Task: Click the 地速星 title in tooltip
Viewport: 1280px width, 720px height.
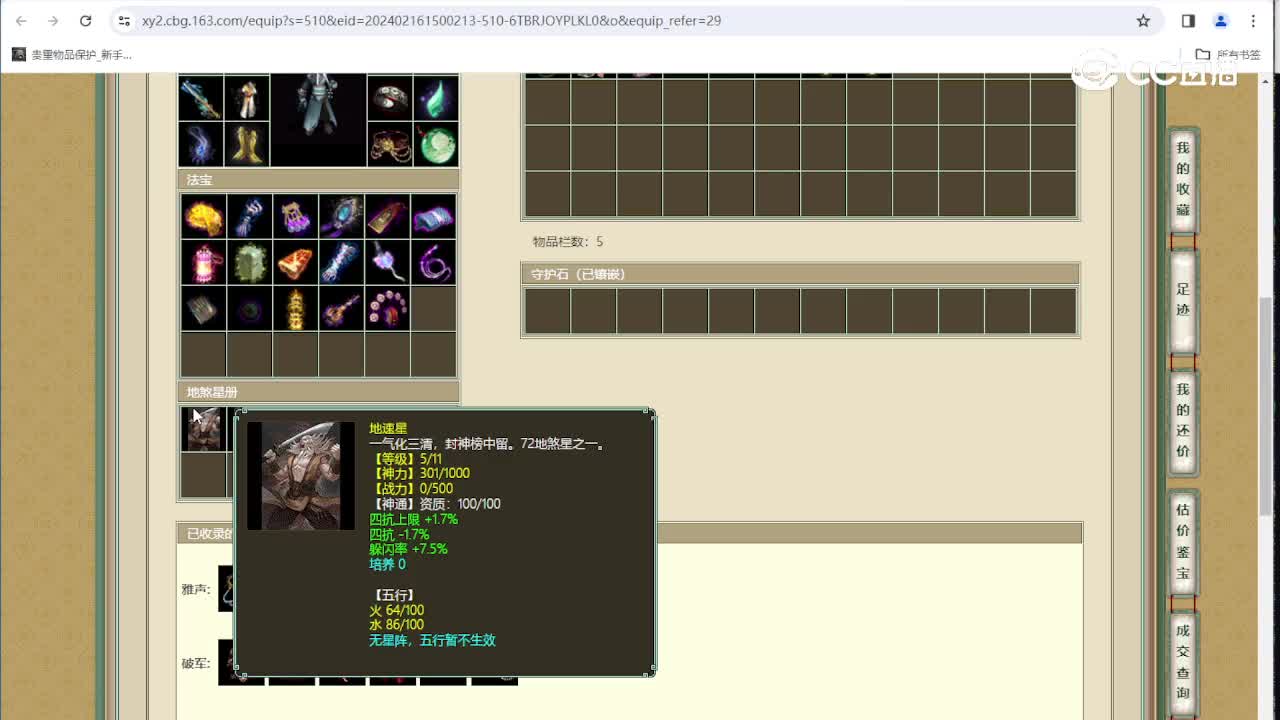Action: (x=388, y=428)
